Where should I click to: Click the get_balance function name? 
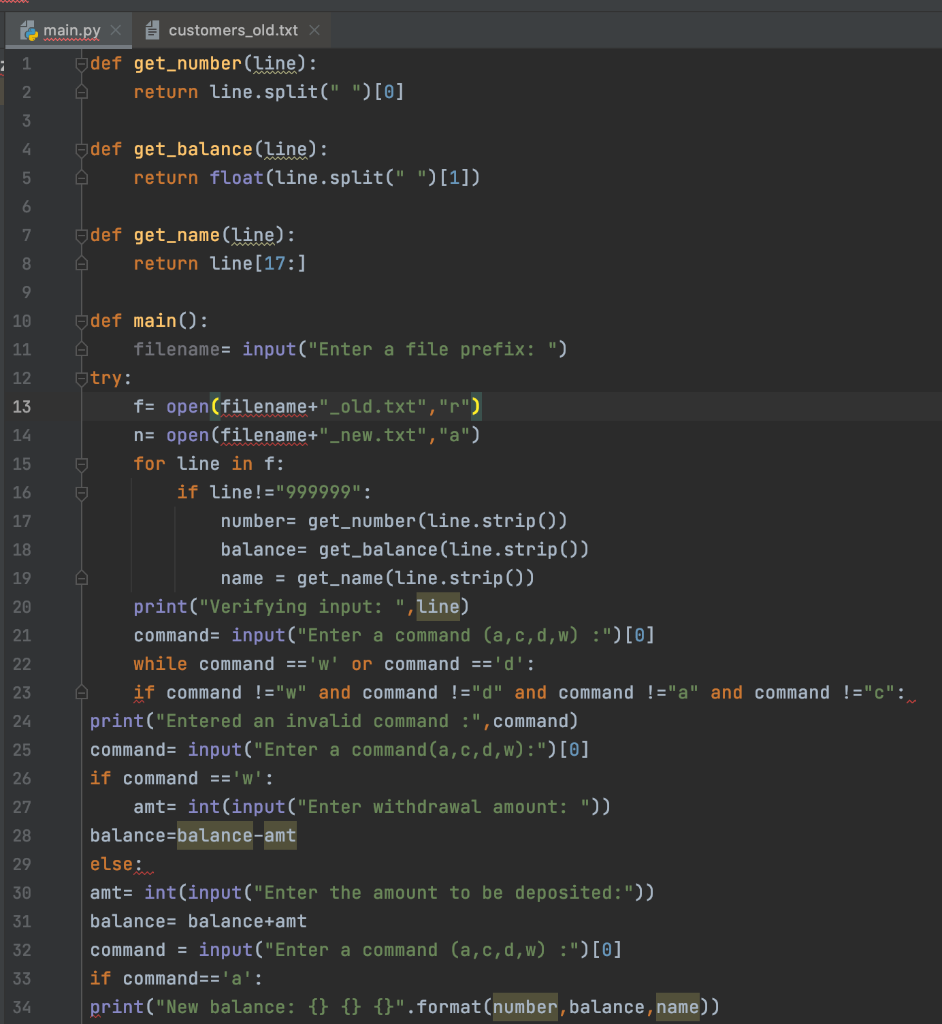pyautogui.click(x=193, y=150)
